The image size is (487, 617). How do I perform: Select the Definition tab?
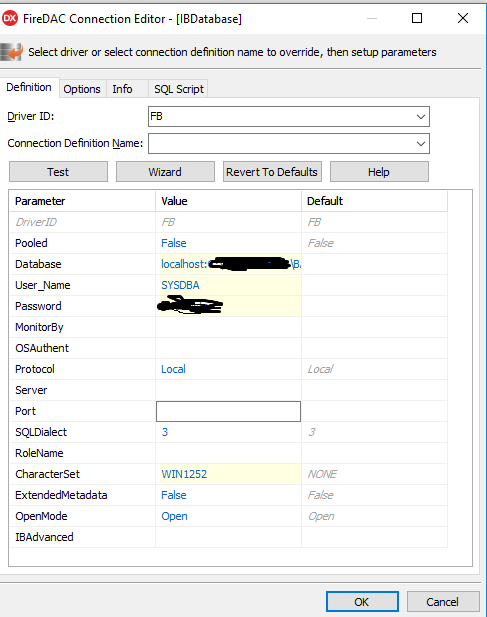pos(29,87)
